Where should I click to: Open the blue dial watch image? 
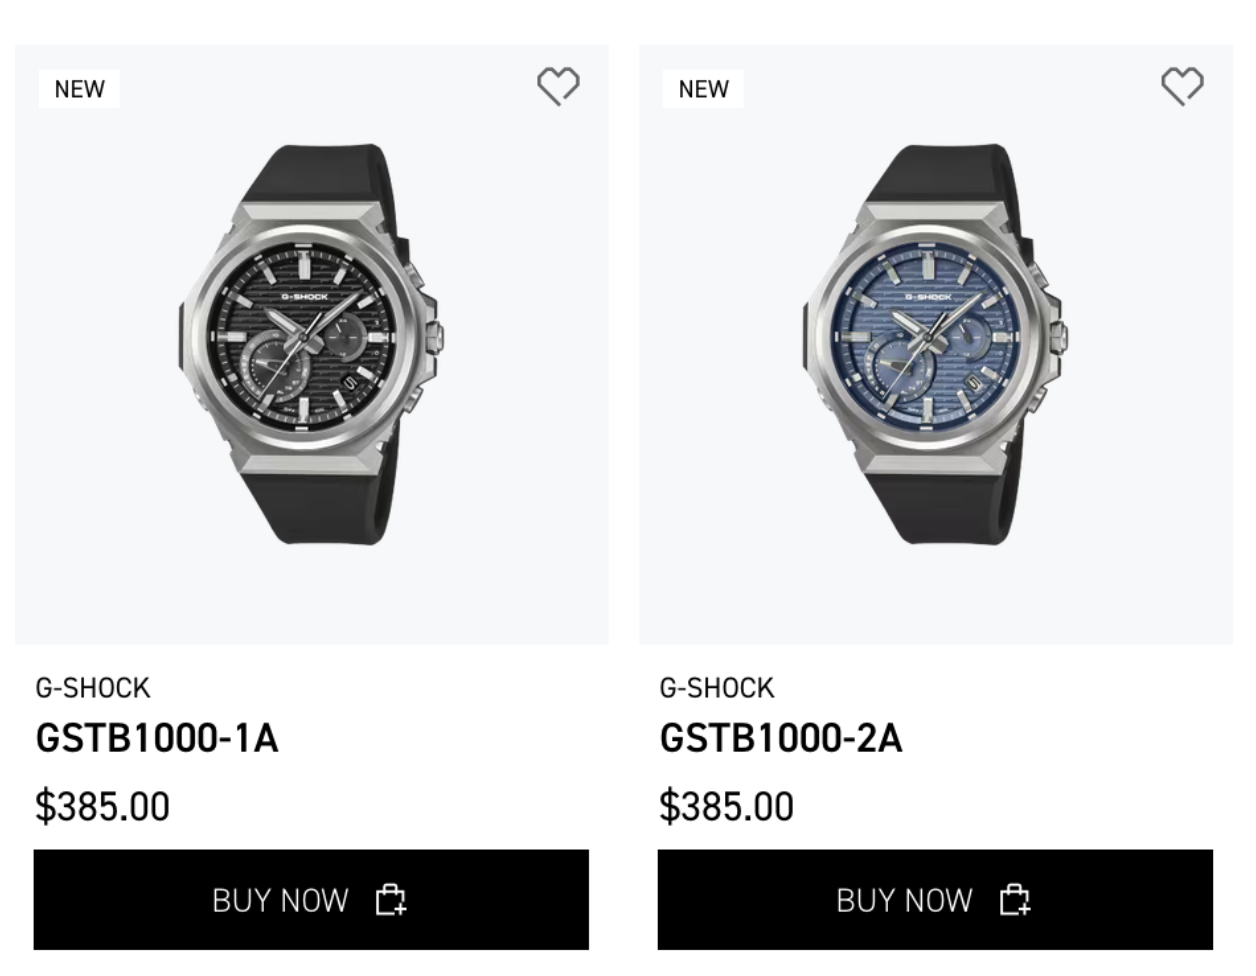(x=935, y=344)
